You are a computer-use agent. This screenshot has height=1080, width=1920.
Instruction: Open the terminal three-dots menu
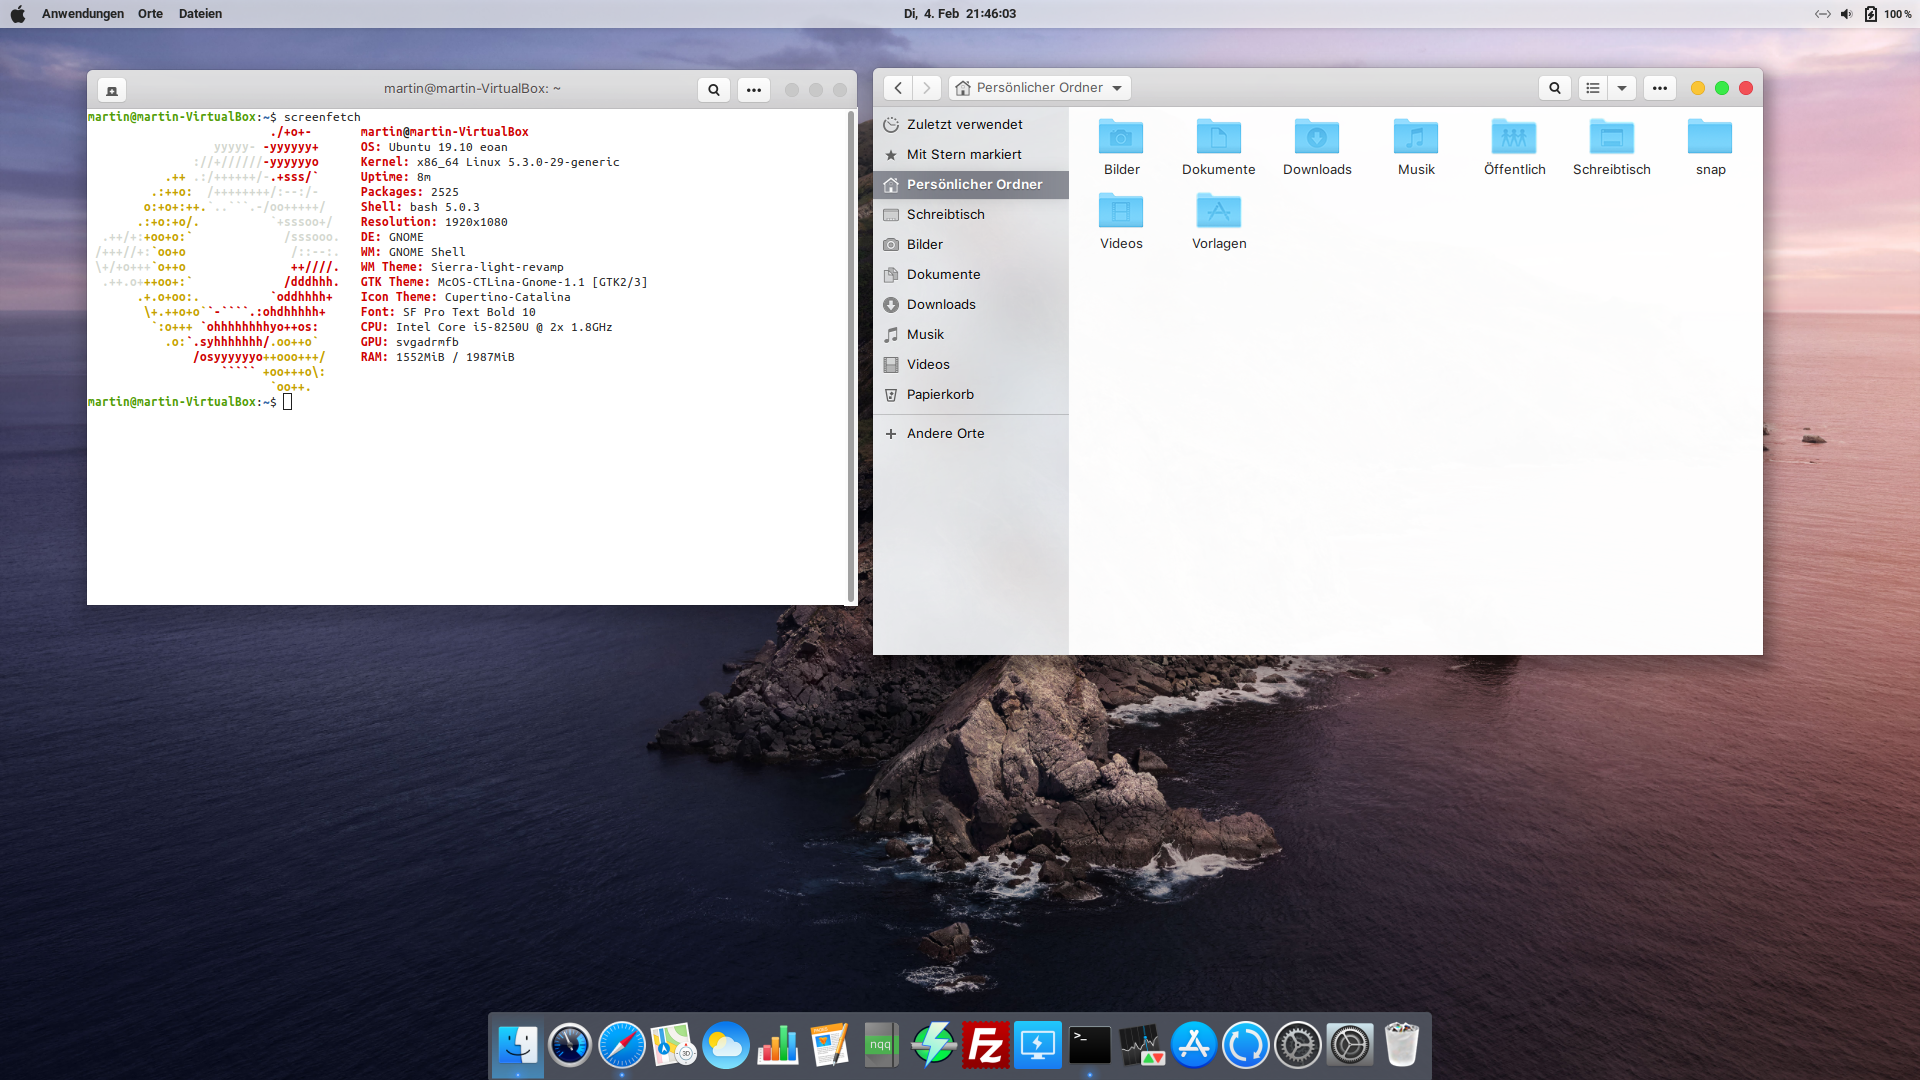point(754,90)
